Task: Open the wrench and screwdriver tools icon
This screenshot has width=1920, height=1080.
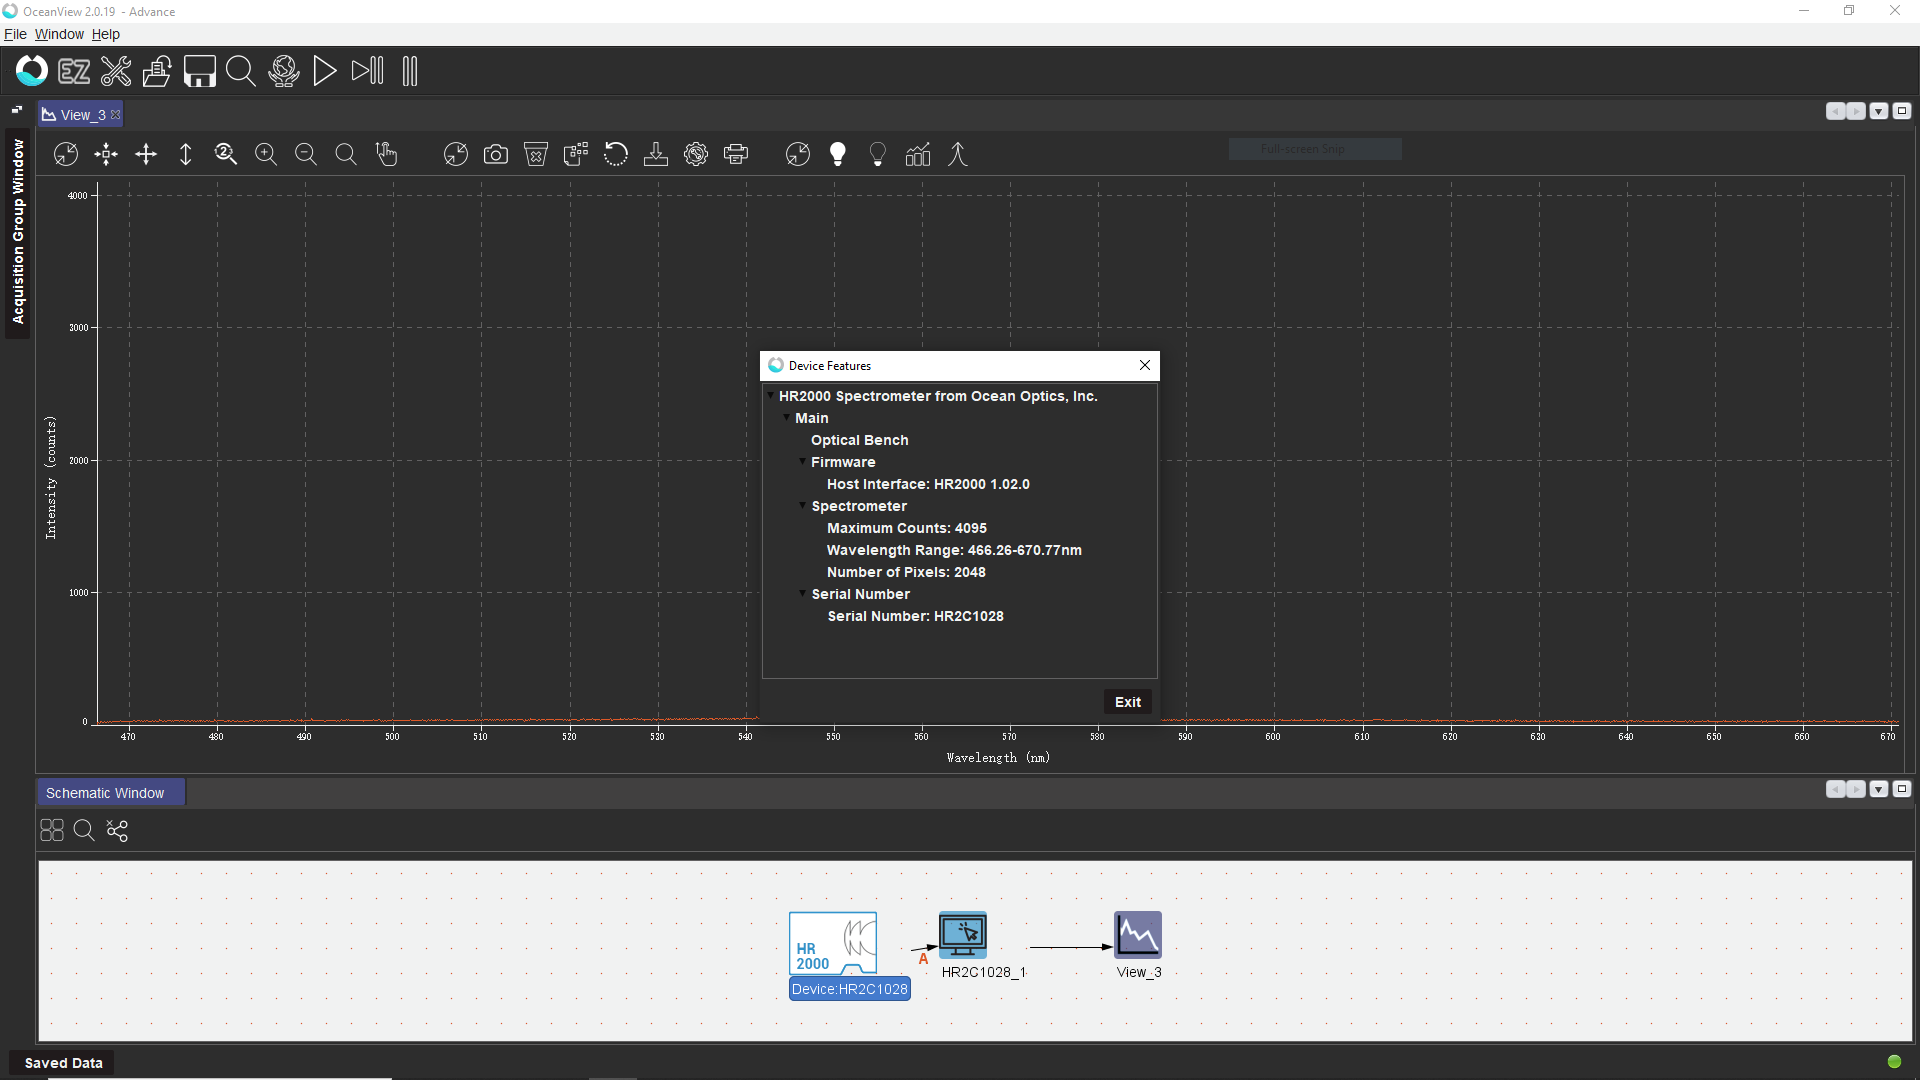Action: [x=116, y=71]
